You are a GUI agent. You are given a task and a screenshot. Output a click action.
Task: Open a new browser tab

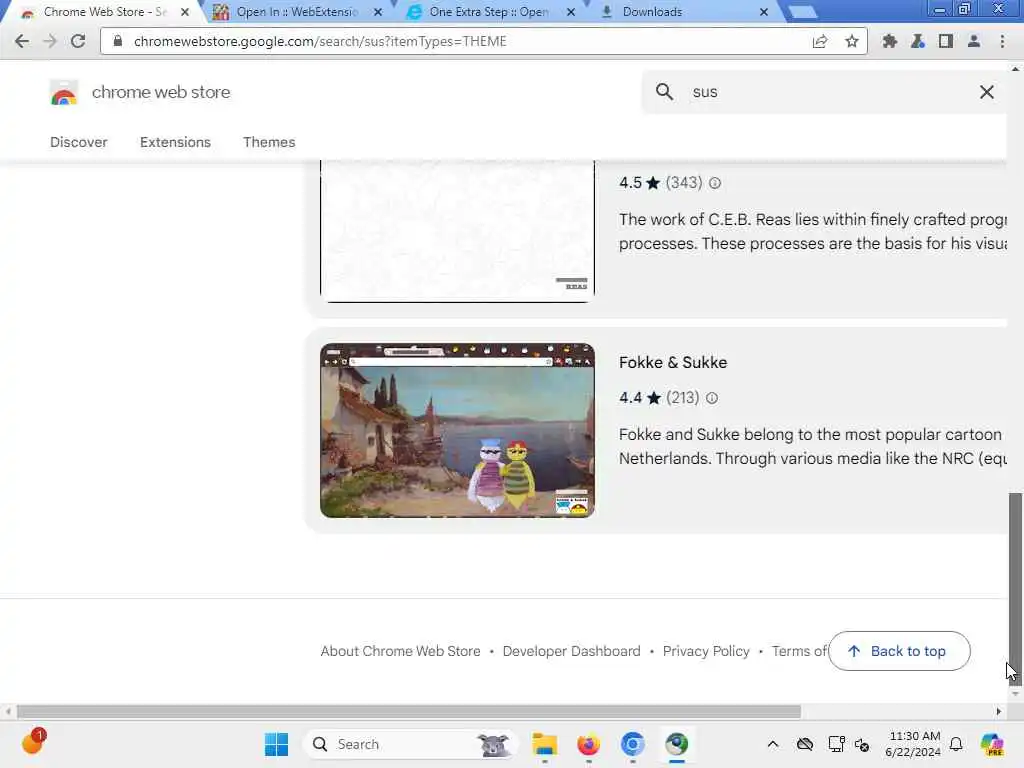click(x=803, y=12)
